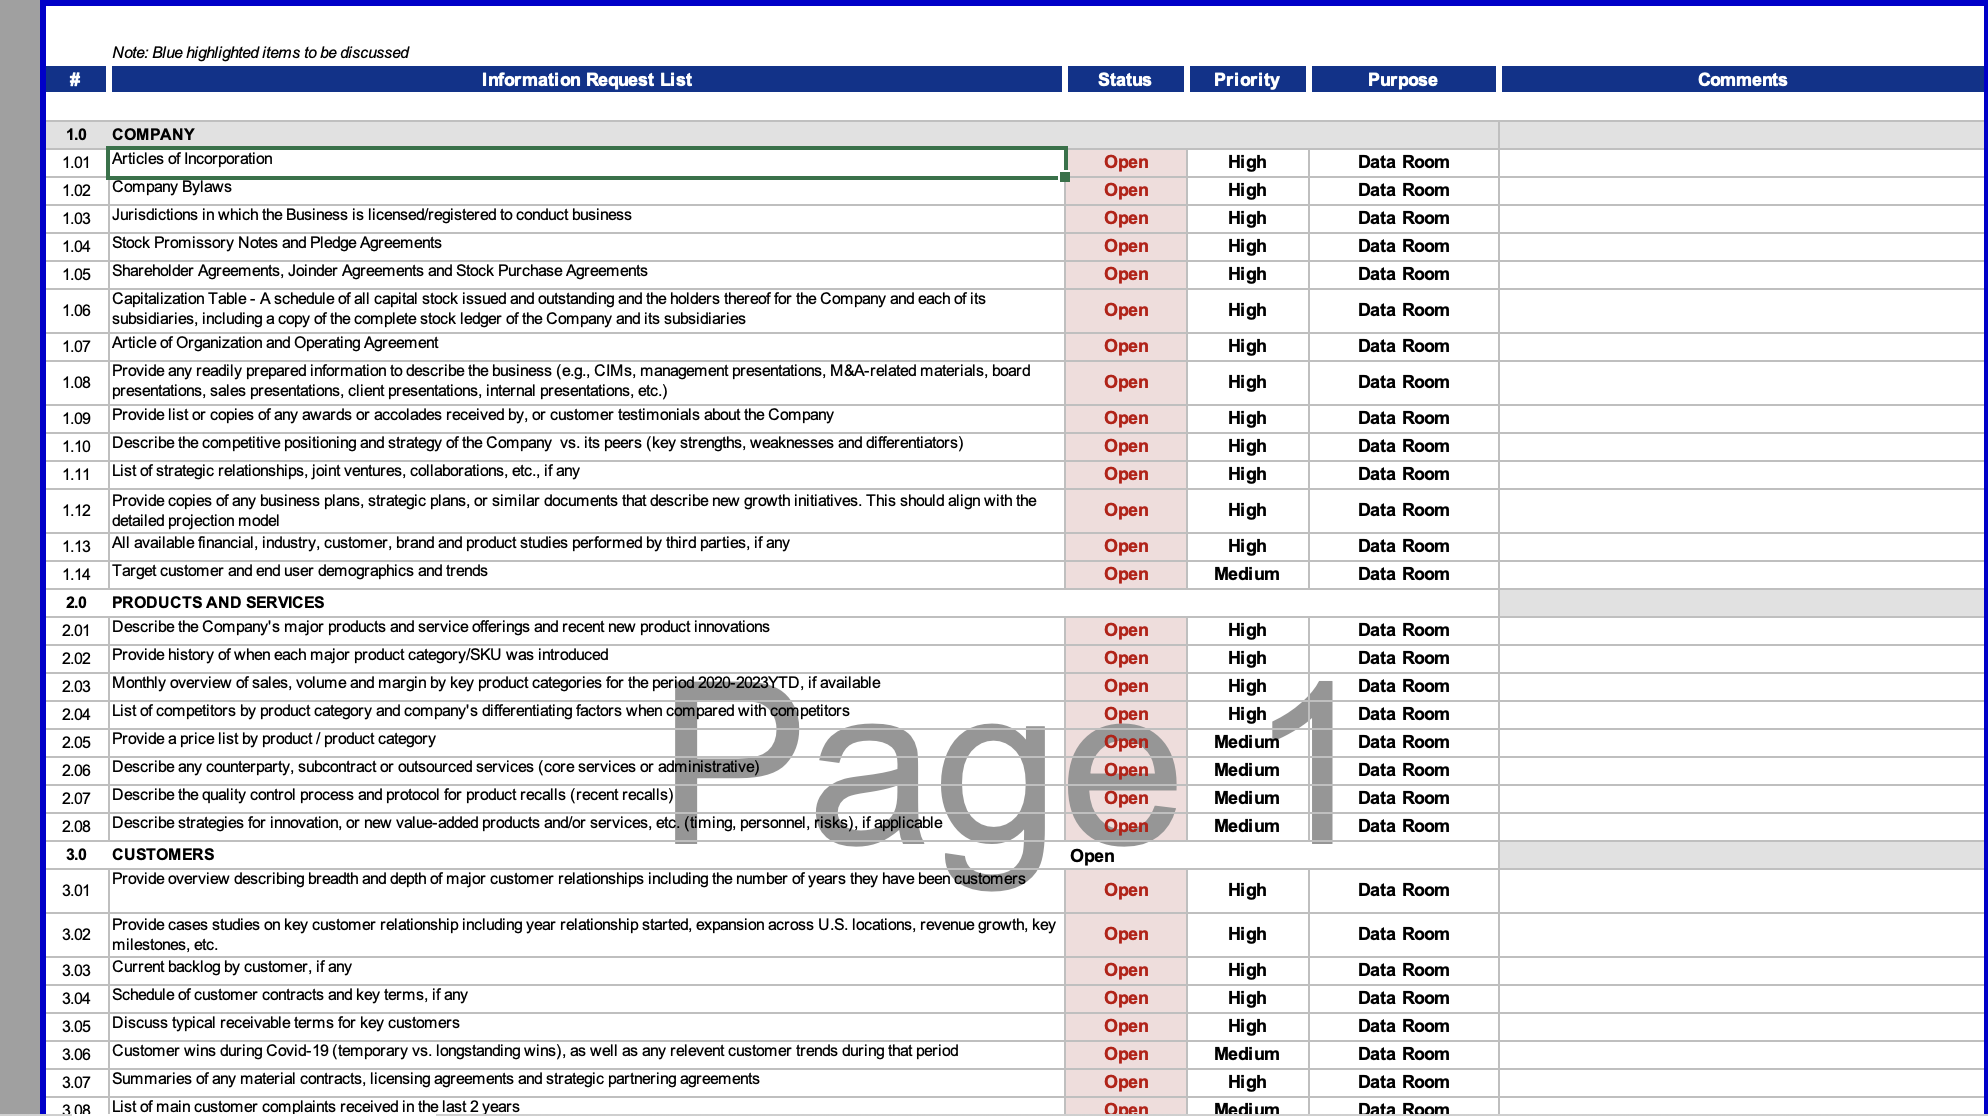Image resolution: width=1988 pixels, height=1116 pixels.
Task: Select the 'PRODUCTS AND SERVICES' section heading
Action: click(218, 602)
